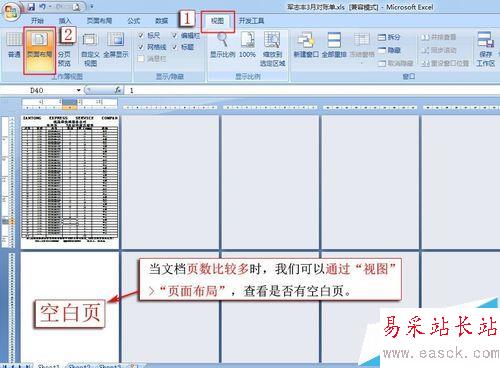Open Zoom dialog (显示比例) magnifier
Screen dimensions: 500x368
tap(223, 45)
